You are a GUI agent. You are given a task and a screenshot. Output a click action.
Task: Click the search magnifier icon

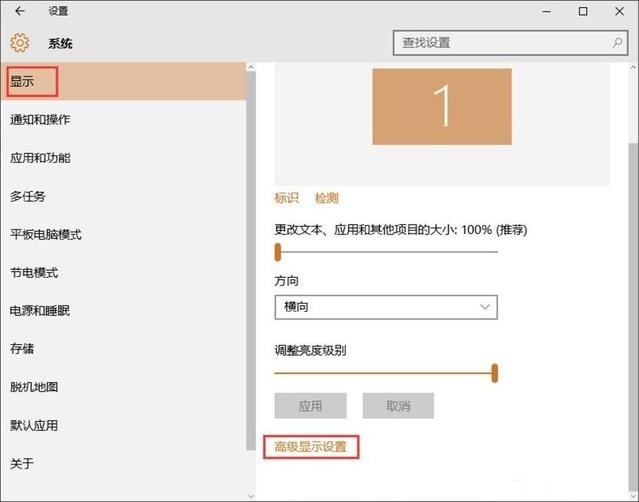pyautogui.click(x=616, y=43)
